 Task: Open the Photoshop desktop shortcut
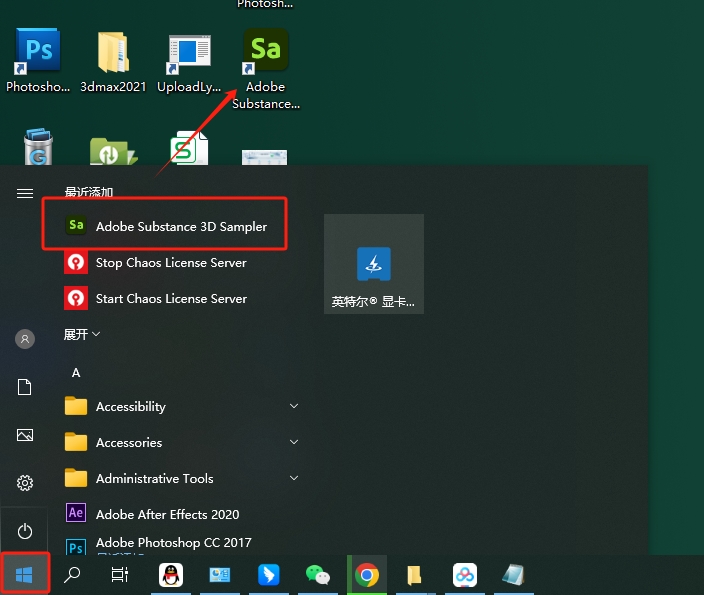coord(38,58)
